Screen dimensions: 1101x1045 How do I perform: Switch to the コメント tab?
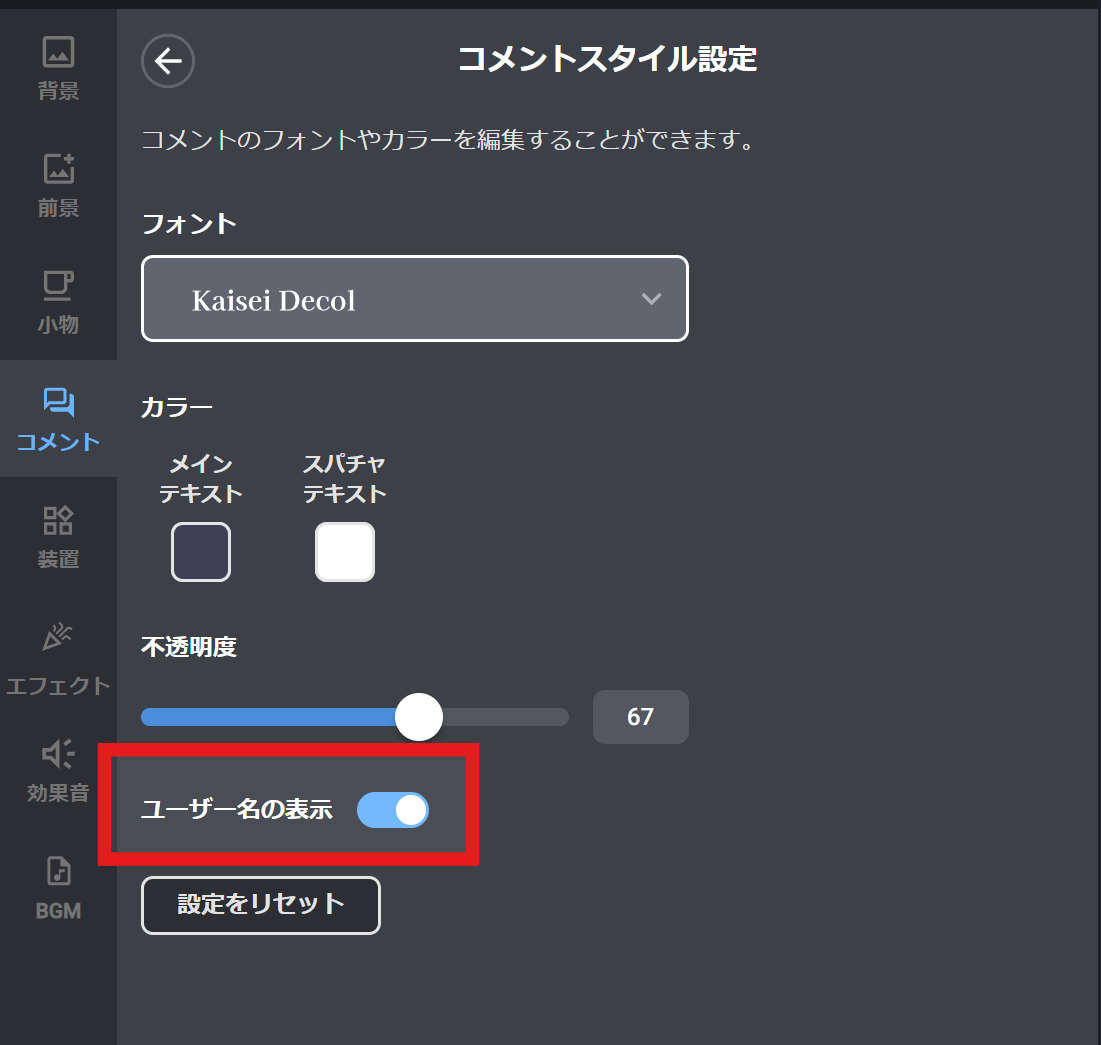tap(58, 419)
